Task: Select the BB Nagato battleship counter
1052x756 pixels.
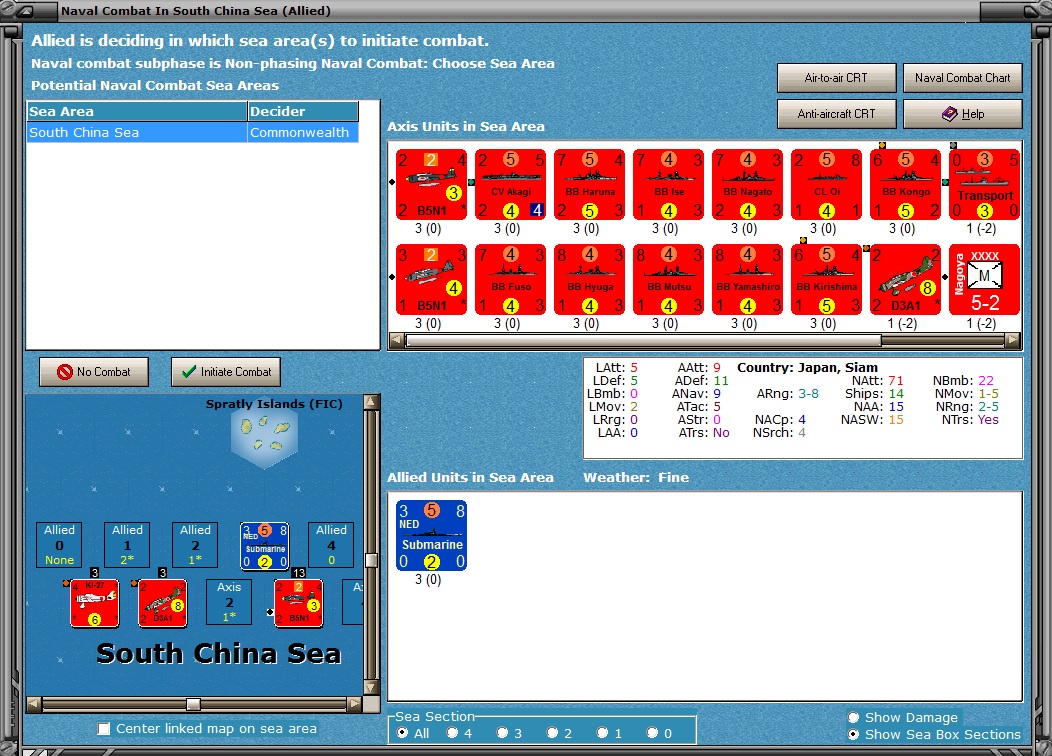Action: (747, 184)
